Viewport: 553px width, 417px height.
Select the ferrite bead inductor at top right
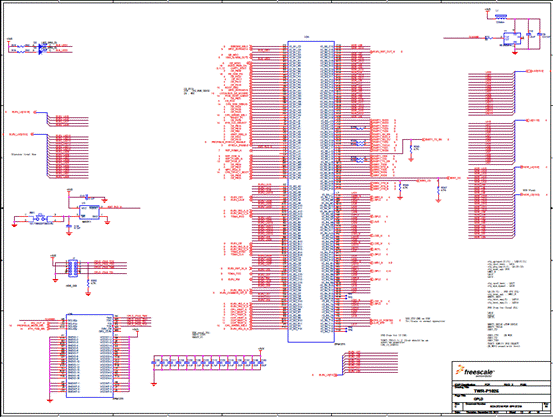pyautogui.click(x=500, y=16)
